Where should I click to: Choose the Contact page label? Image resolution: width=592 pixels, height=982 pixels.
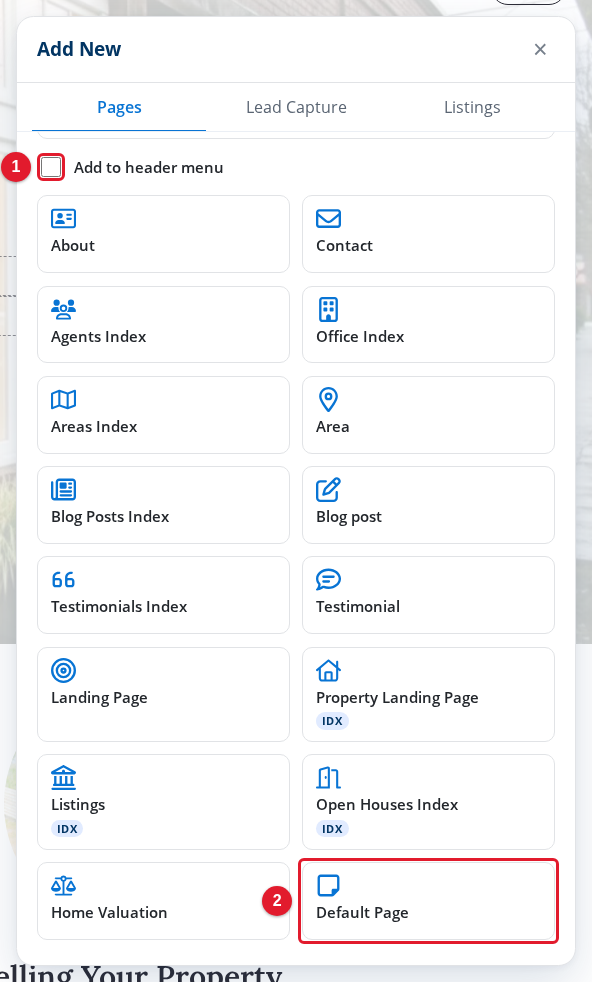coord(344,246)
